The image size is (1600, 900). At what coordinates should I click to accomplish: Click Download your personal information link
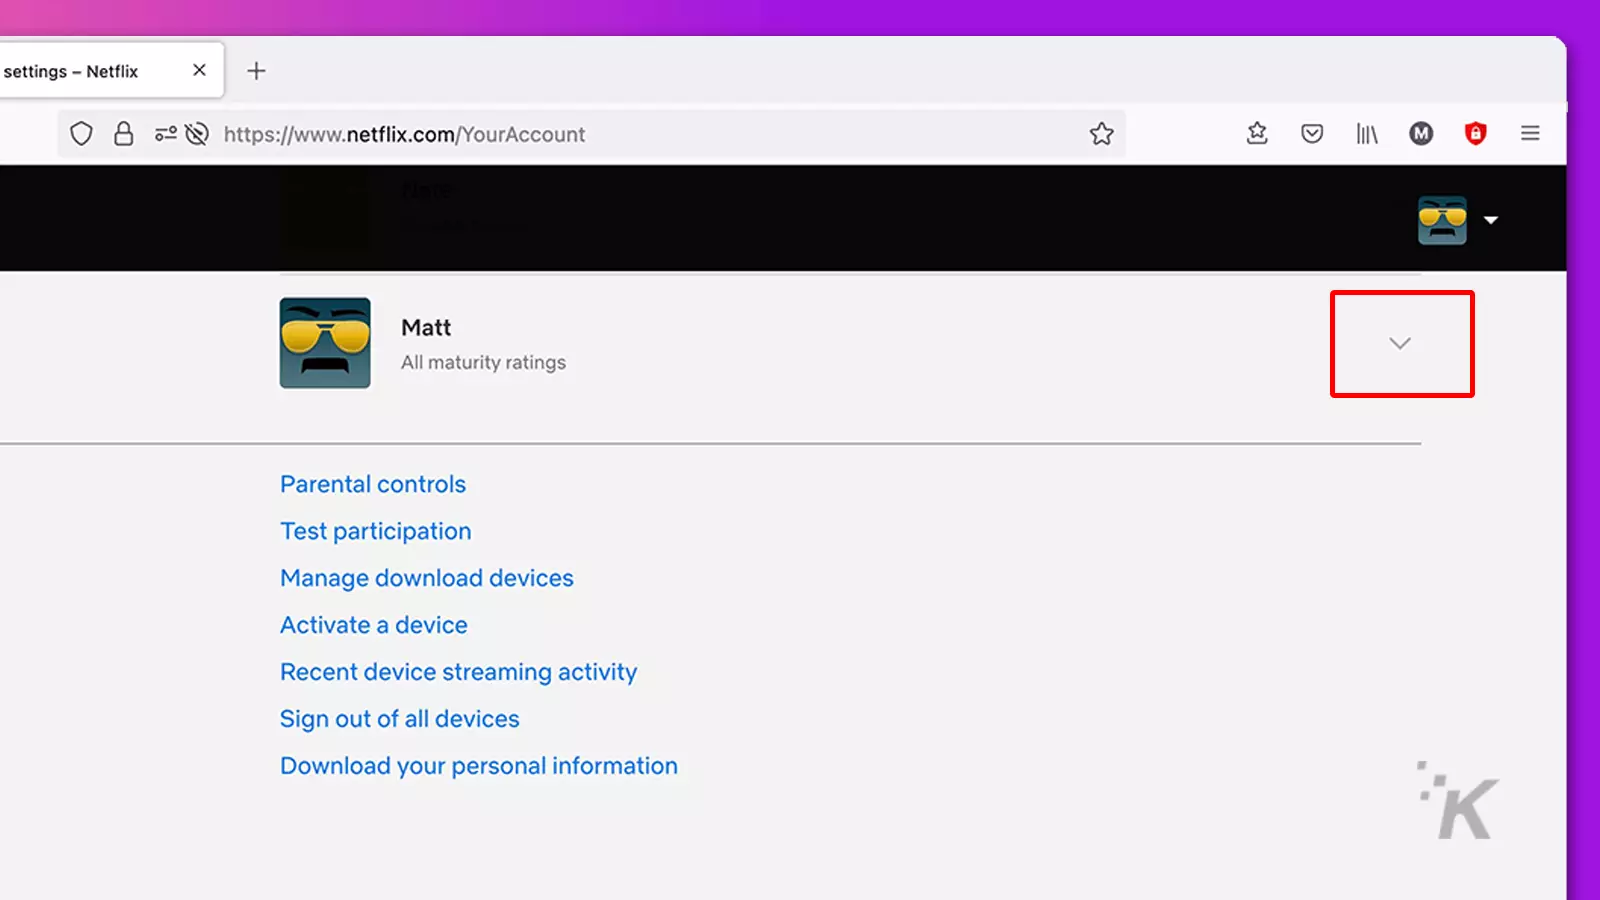[x=479, y=766]
